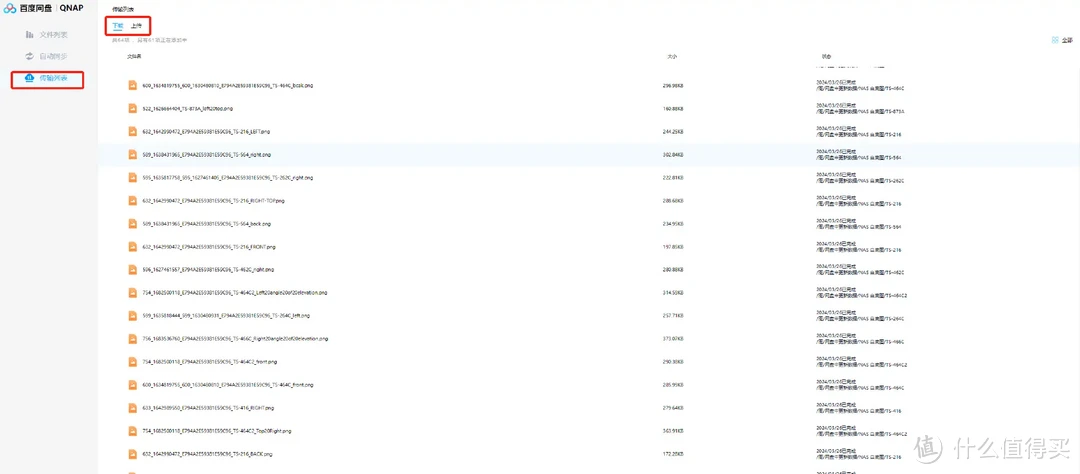Select file name ending TS-216_BACK.png
The image size is (1080, 474).
[x=207, y=454]
